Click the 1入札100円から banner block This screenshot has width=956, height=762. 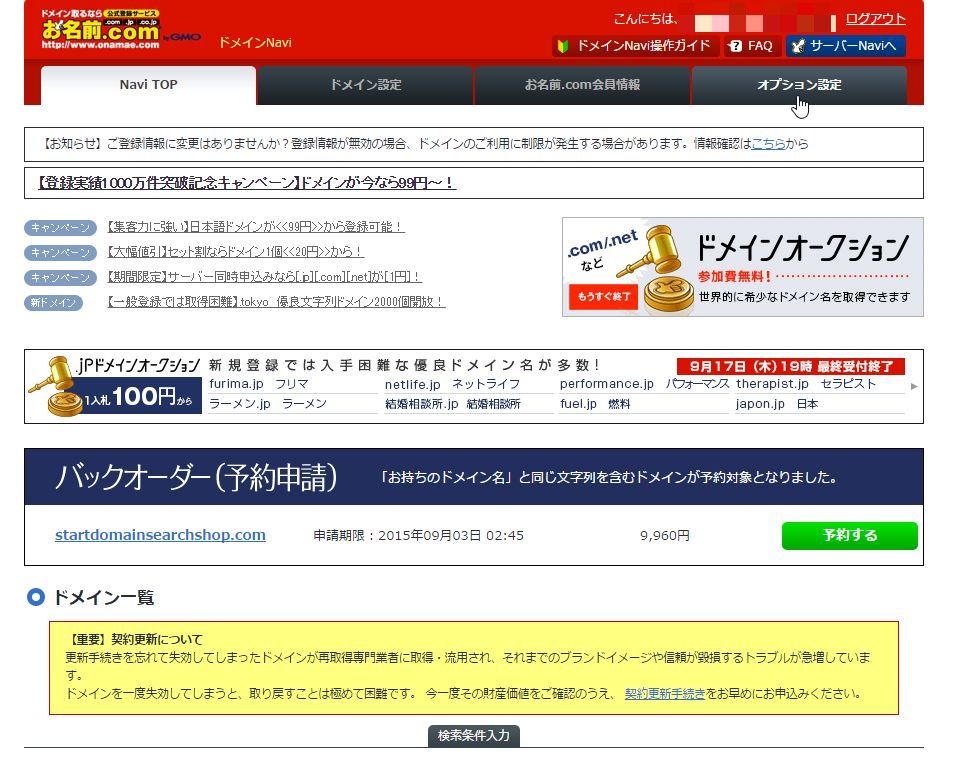tap(138, 396)
